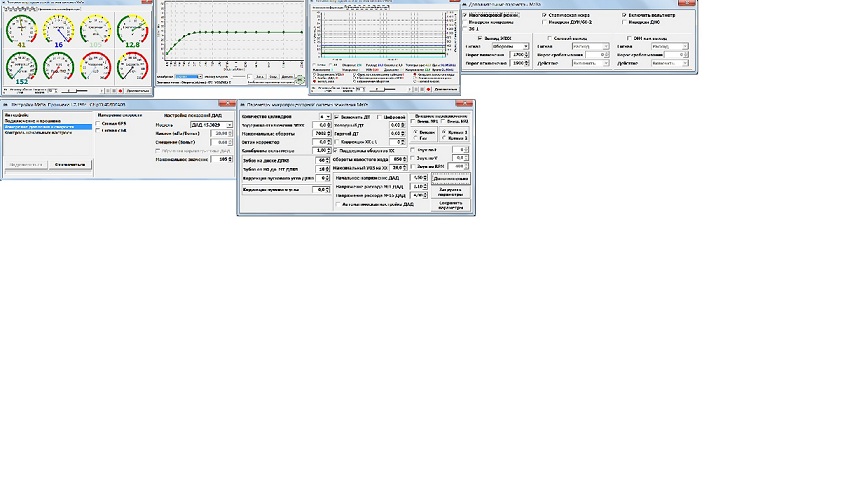
Task: Click the 'Максимальные обороты' field showing 7000
Action: tap(322, 133)
